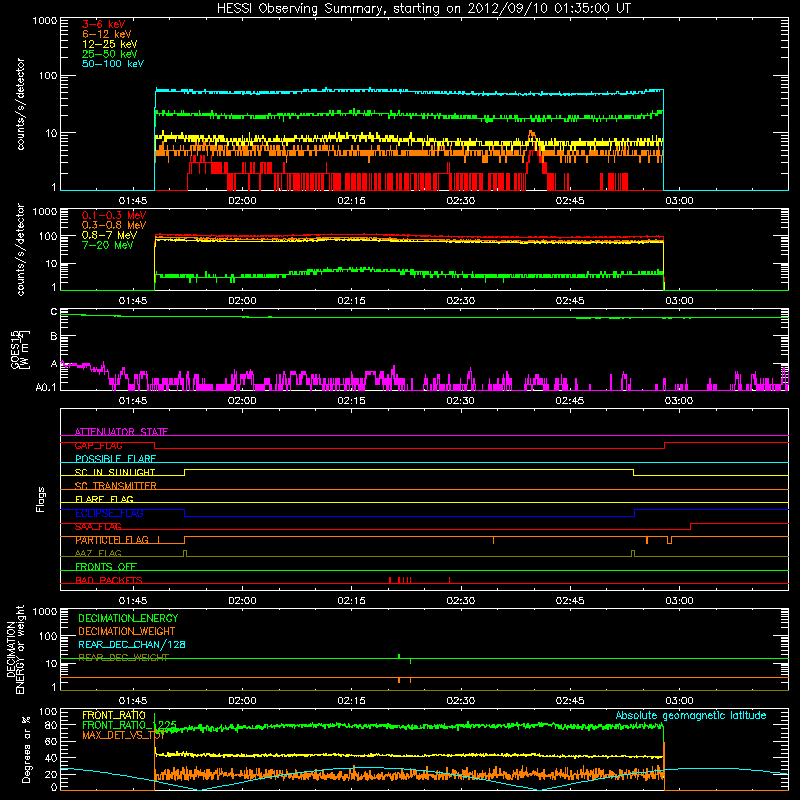Click the DECIMATION_ENERGY legend label
The image size is (800, 800).
tap(128, 618)
